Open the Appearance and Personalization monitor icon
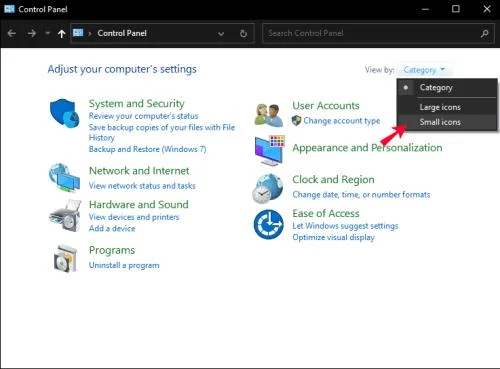This screenshot has height=369, width=500. tap(270, 150)
